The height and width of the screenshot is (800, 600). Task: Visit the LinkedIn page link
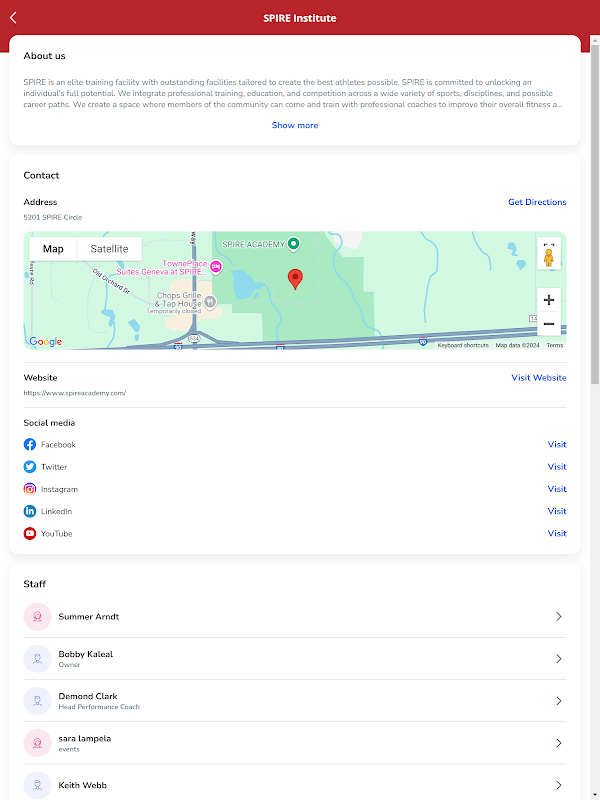coord(557,511)
